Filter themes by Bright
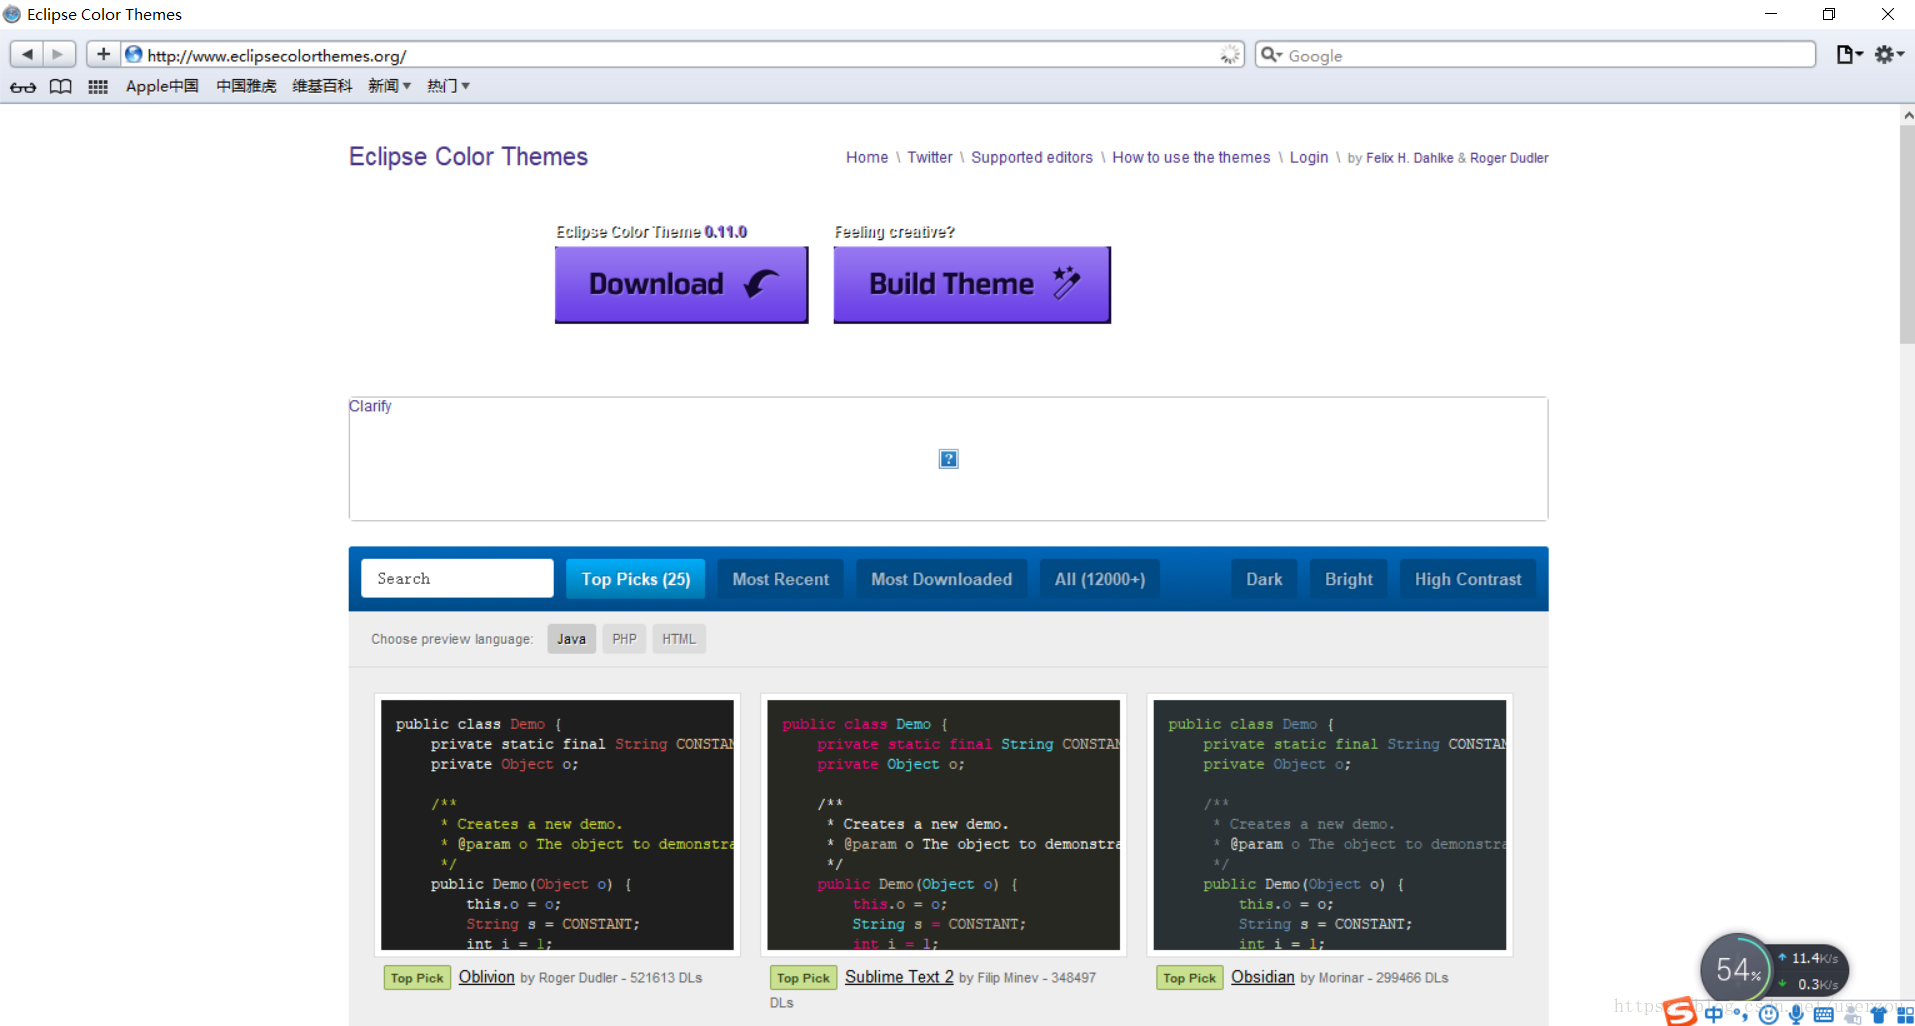This screenshot has height=1026, width=1915. (x=1348, y=579)
